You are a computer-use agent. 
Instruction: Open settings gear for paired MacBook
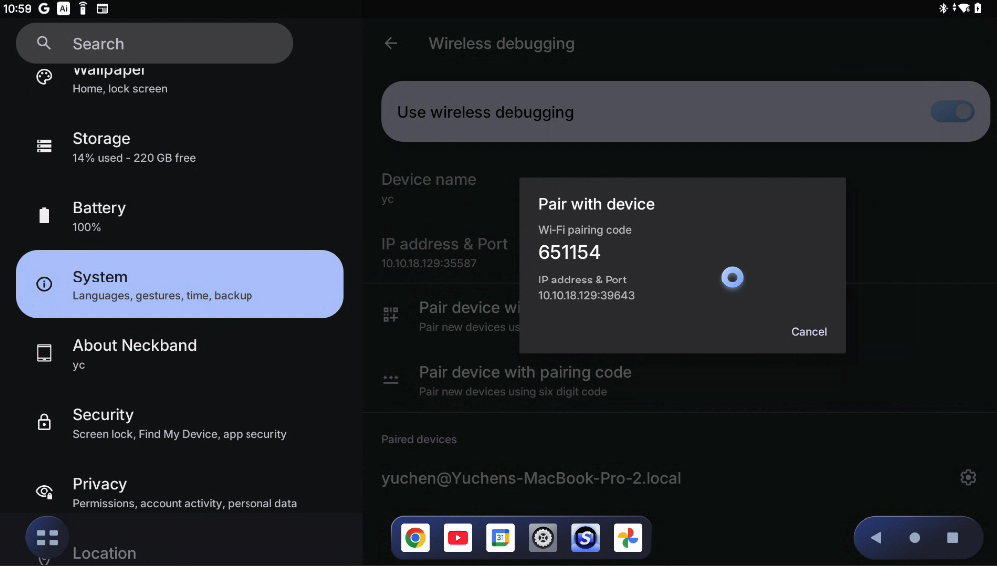(x=968, y=478)
